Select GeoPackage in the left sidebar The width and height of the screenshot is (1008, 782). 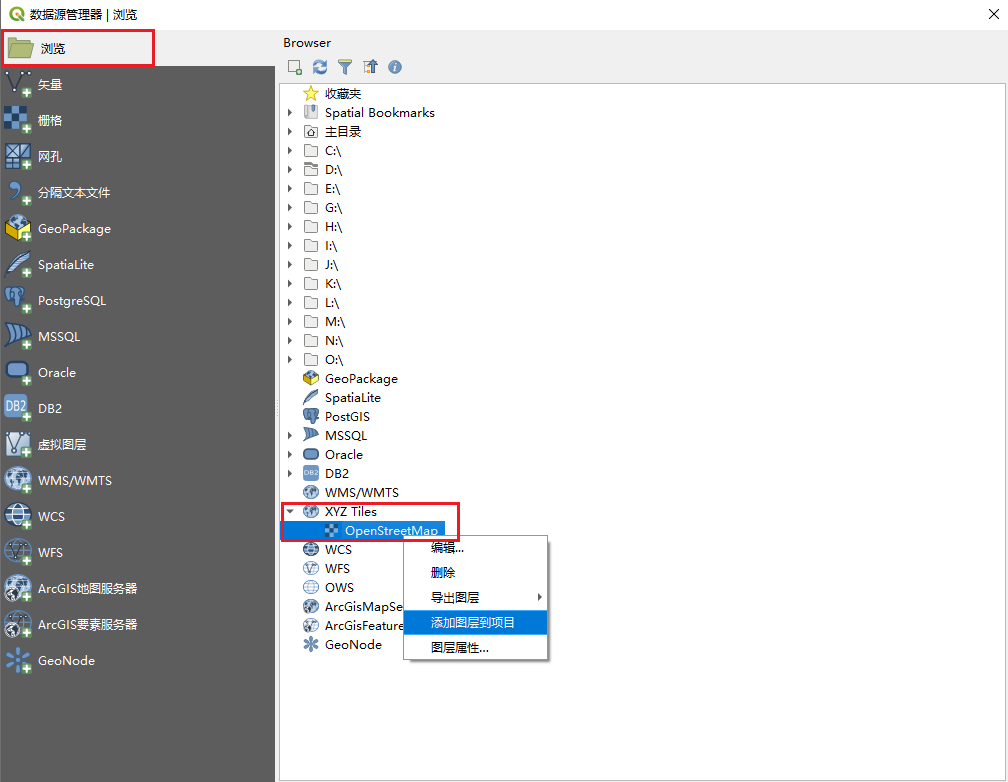[138, 228]
